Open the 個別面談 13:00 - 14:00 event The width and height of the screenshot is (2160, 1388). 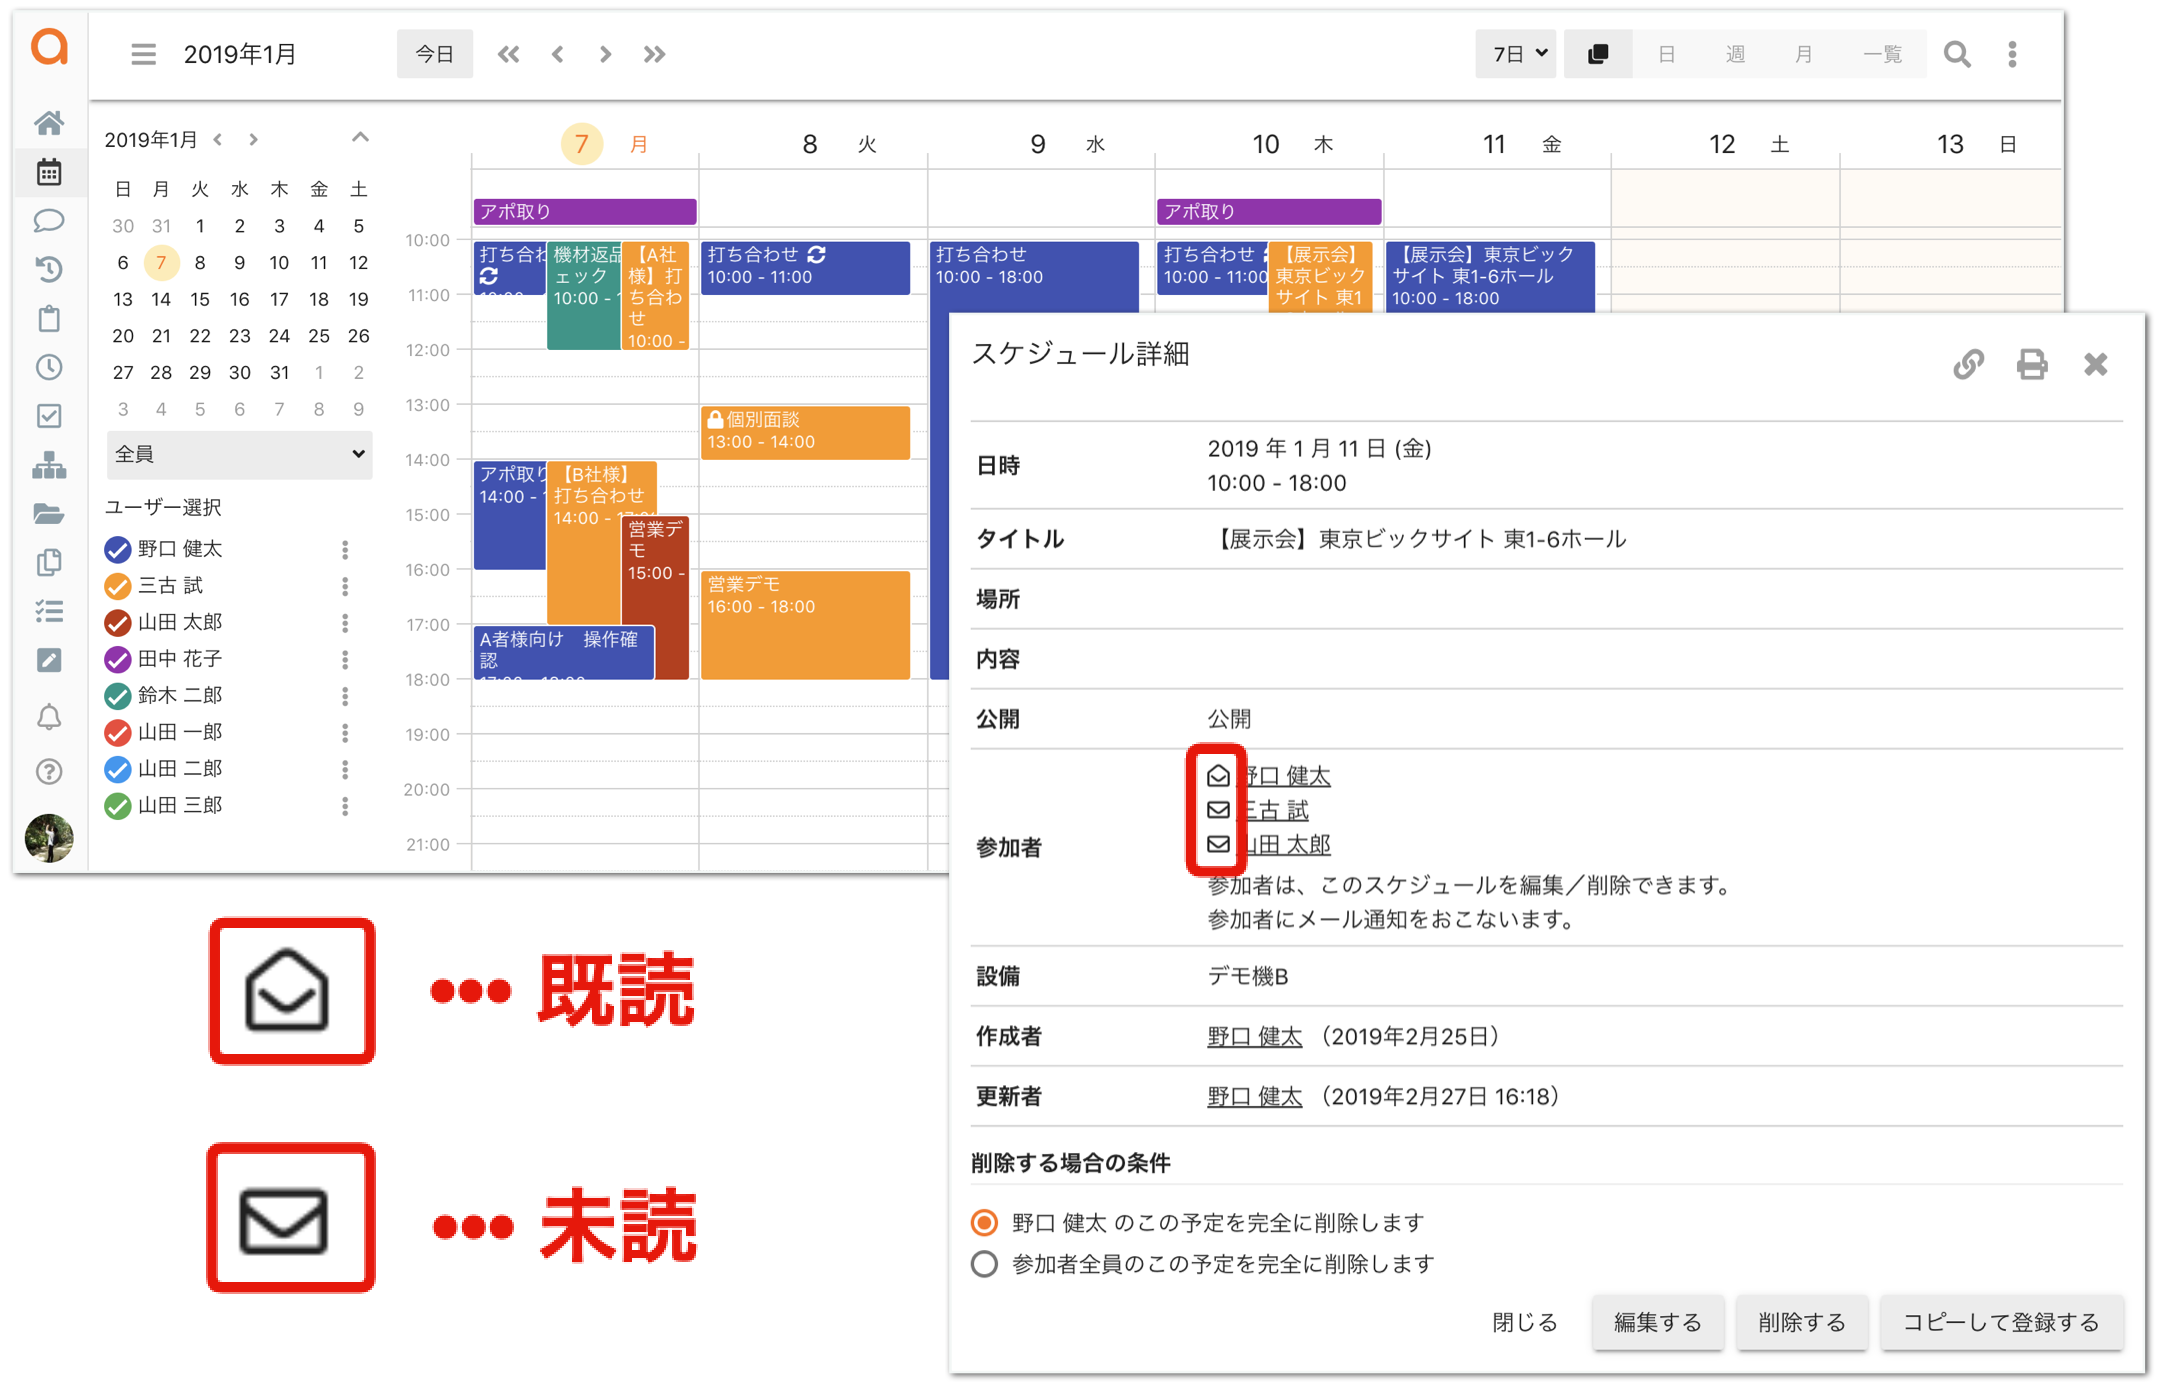(805, 432)
